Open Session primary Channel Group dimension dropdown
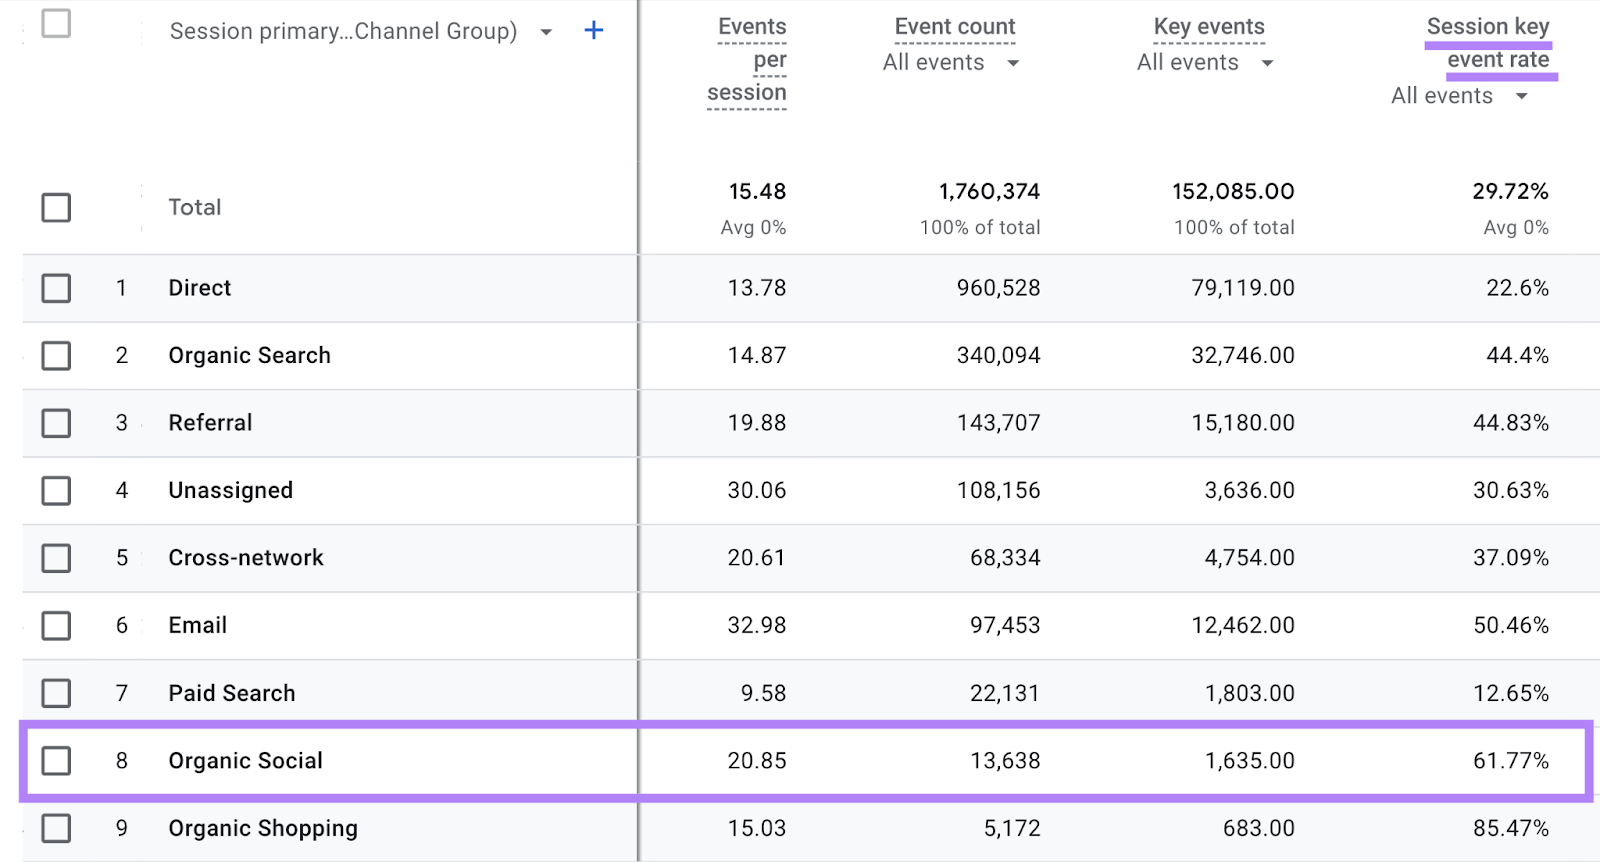 546,32
